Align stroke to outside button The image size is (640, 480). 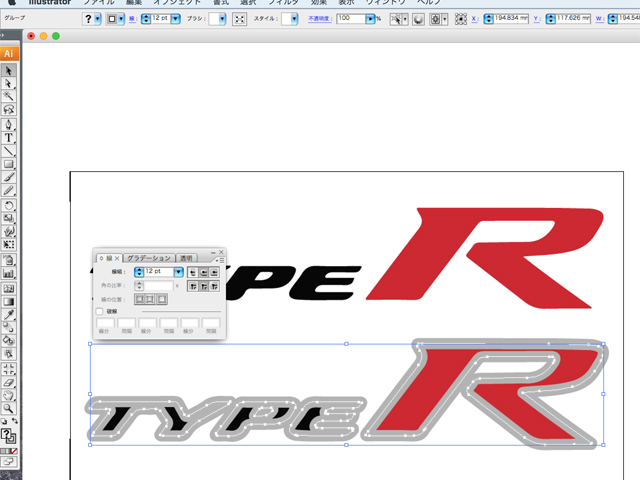click(162, 300)
